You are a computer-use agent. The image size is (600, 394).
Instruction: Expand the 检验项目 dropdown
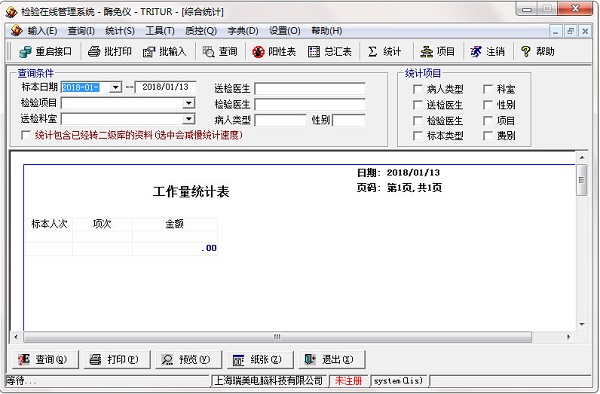click(x=188, y=103)
